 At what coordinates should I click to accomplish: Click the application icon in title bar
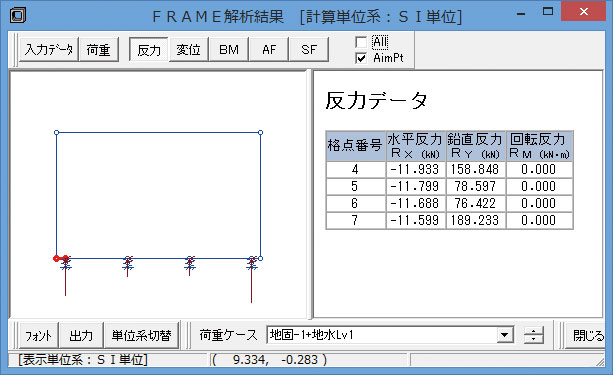pos(18,16)
